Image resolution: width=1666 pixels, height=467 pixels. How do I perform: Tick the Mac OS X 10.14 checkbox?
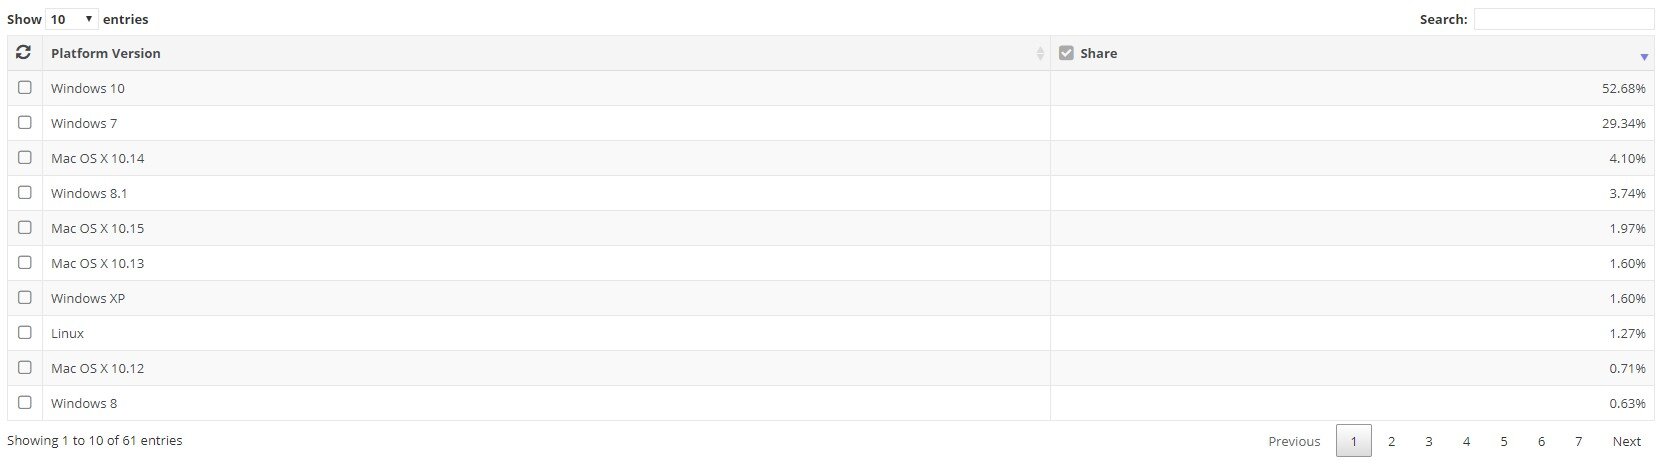[x=25, y=158]
